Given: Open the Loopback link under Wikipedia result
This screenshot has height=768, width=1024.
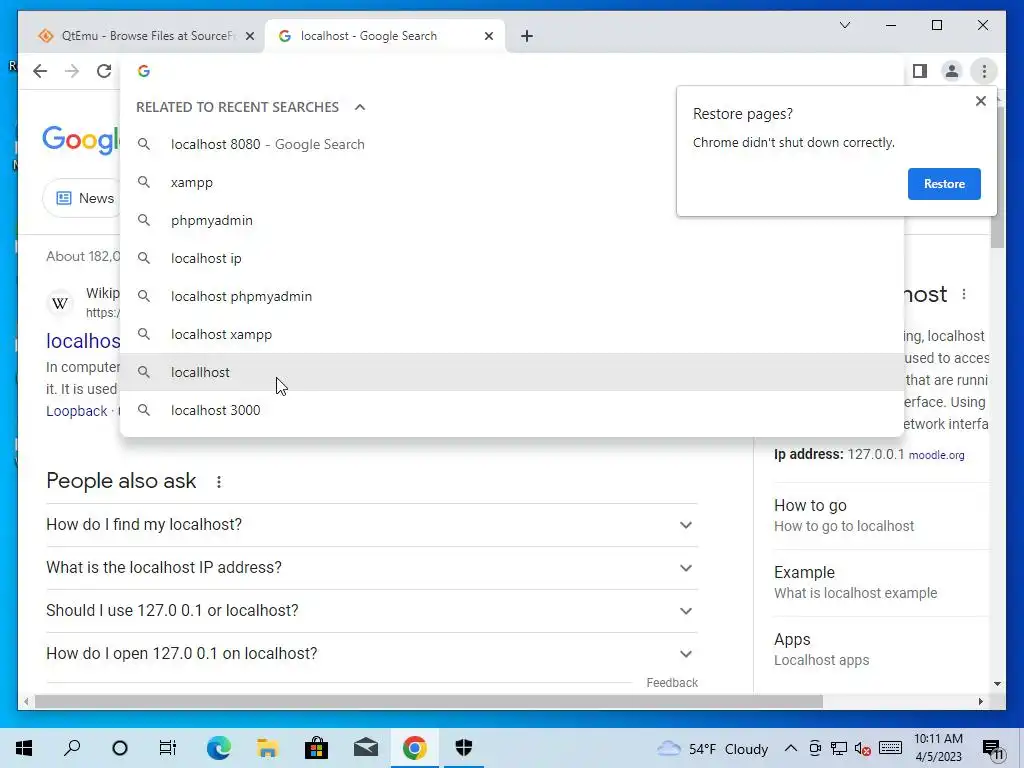Looking at the screenshot, I should 76,411.
